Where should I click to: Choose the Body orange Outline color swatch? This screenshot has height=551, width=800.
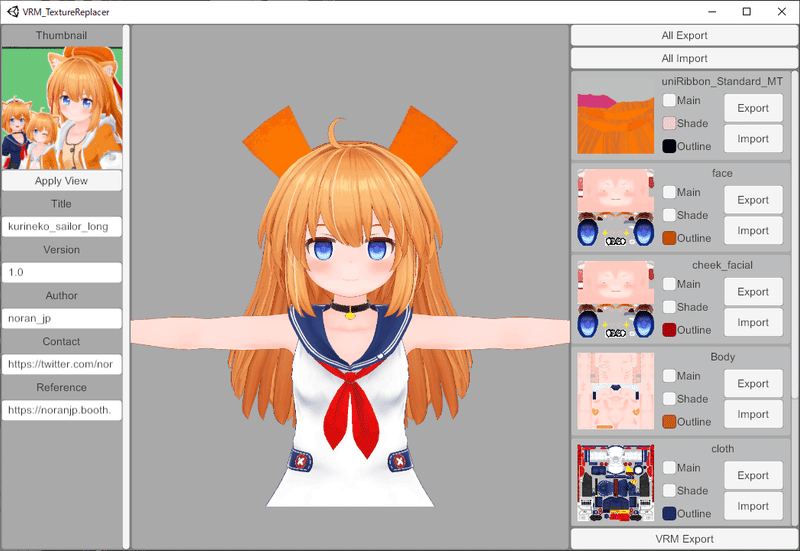click(x=669, y=421)
